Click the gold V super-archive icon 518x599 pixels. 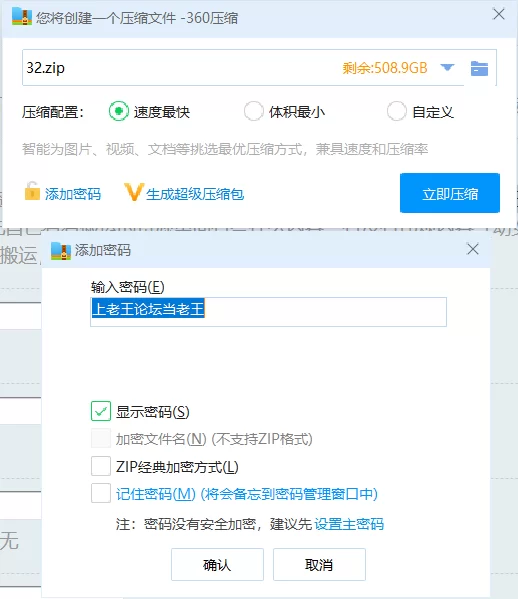tap(134, 192)
